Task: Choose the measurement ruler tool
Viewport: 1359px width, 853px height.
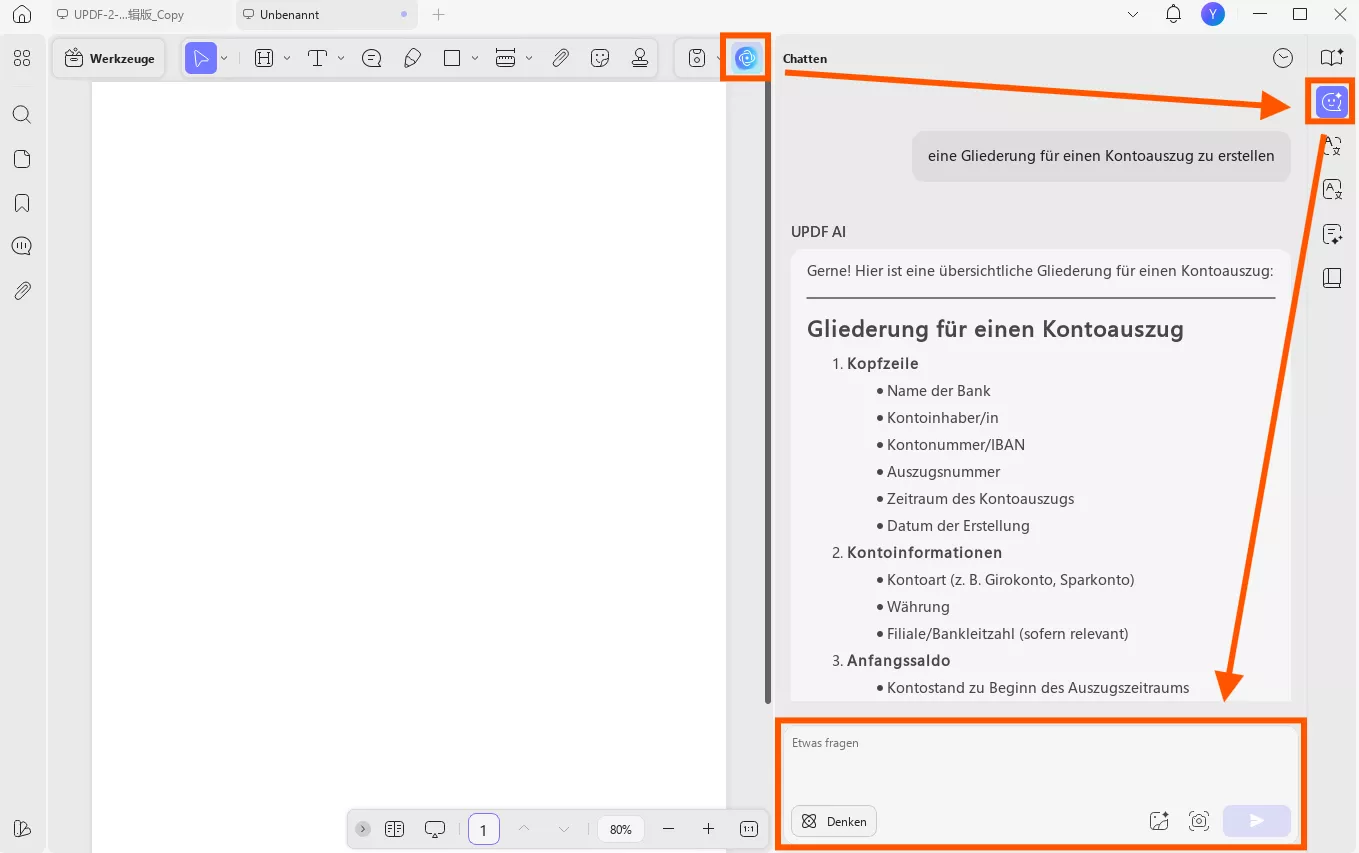Action: pos(506,58)
